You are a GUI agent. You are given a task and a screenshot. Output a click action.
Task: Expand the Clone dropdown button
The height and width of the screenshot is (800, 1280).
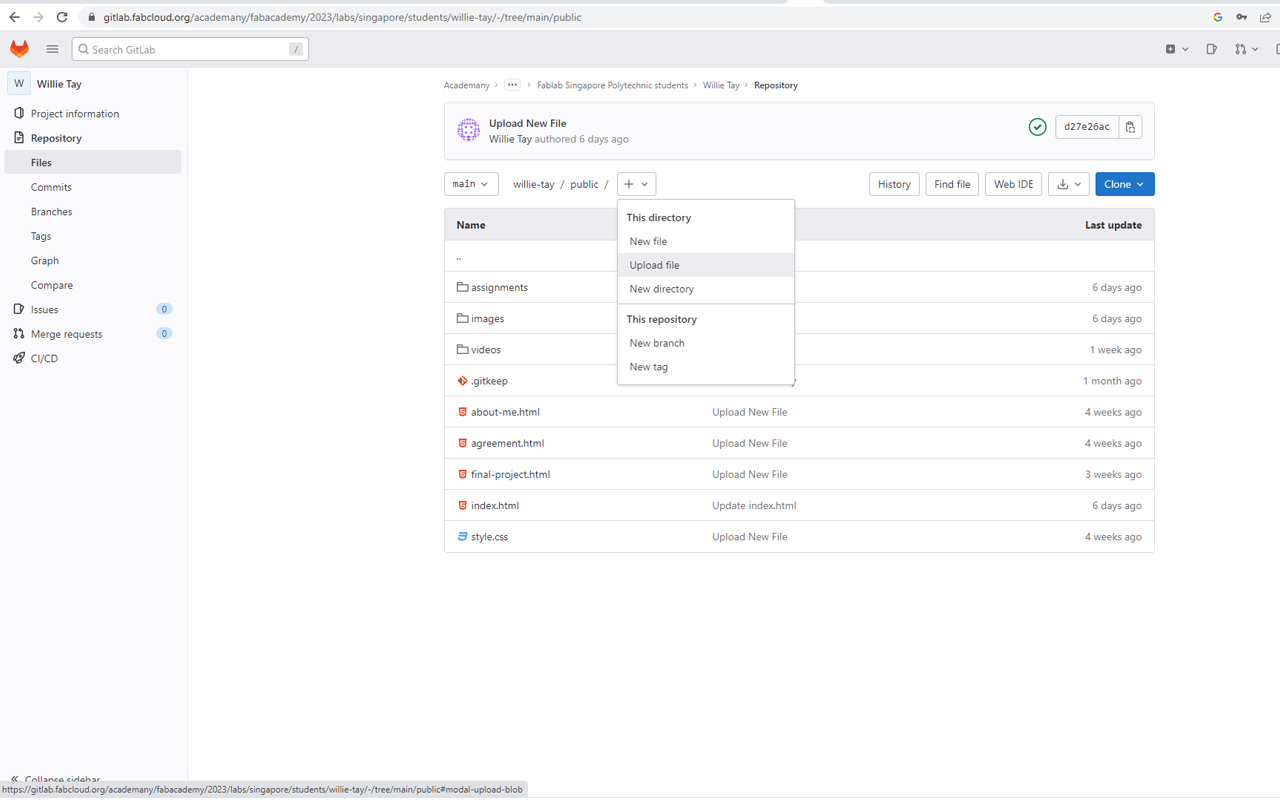pos(1125,184)
